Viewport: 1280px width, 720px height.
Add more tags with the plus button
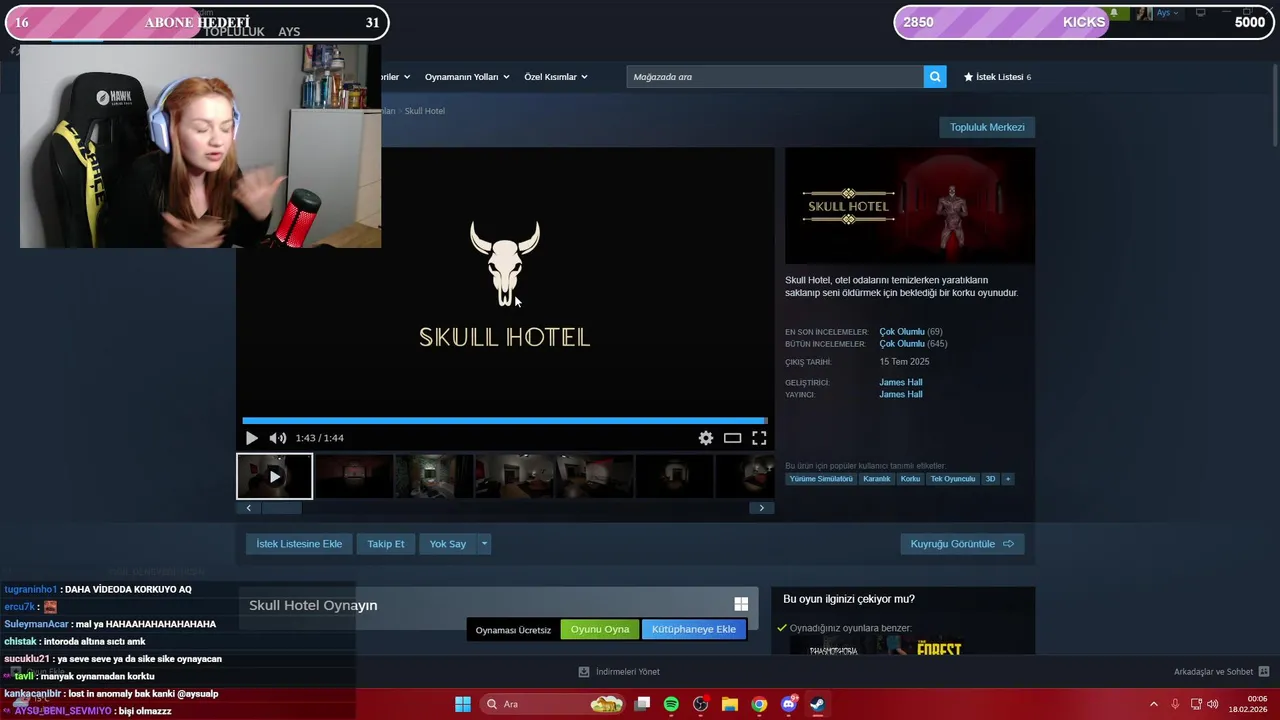1008,479
